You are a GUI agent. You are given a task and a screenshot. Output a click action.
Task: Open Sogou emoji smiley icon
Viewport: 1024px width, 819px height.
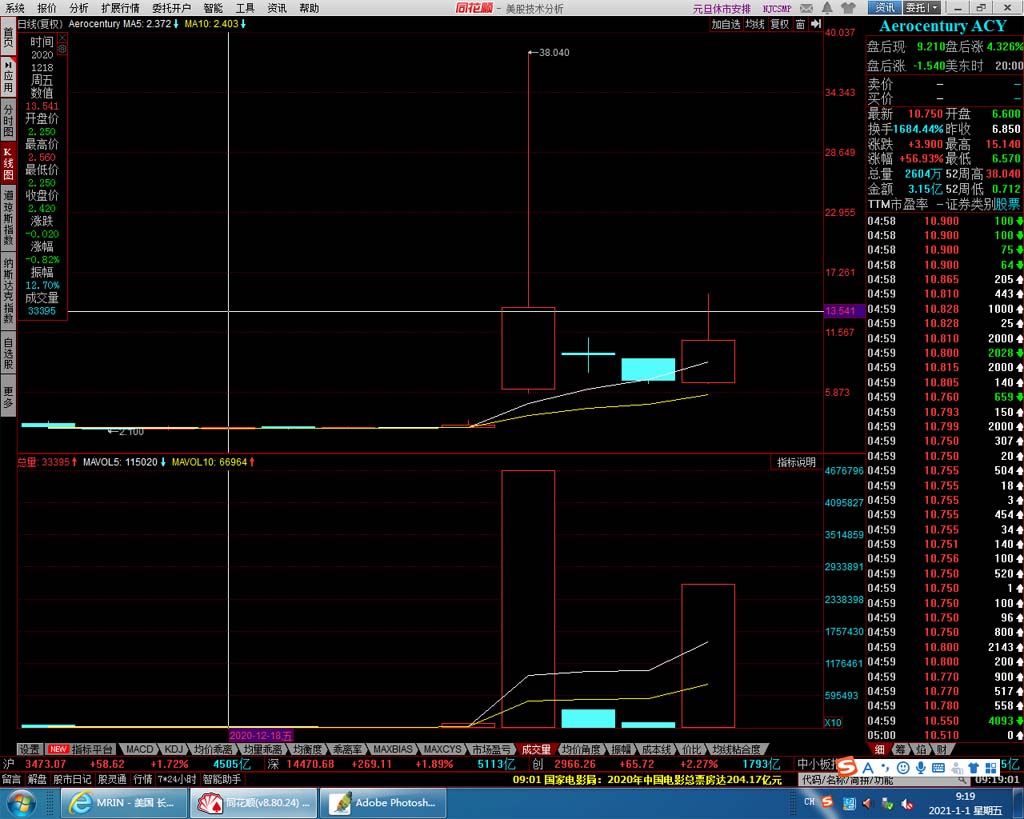[x=903, y=768]
